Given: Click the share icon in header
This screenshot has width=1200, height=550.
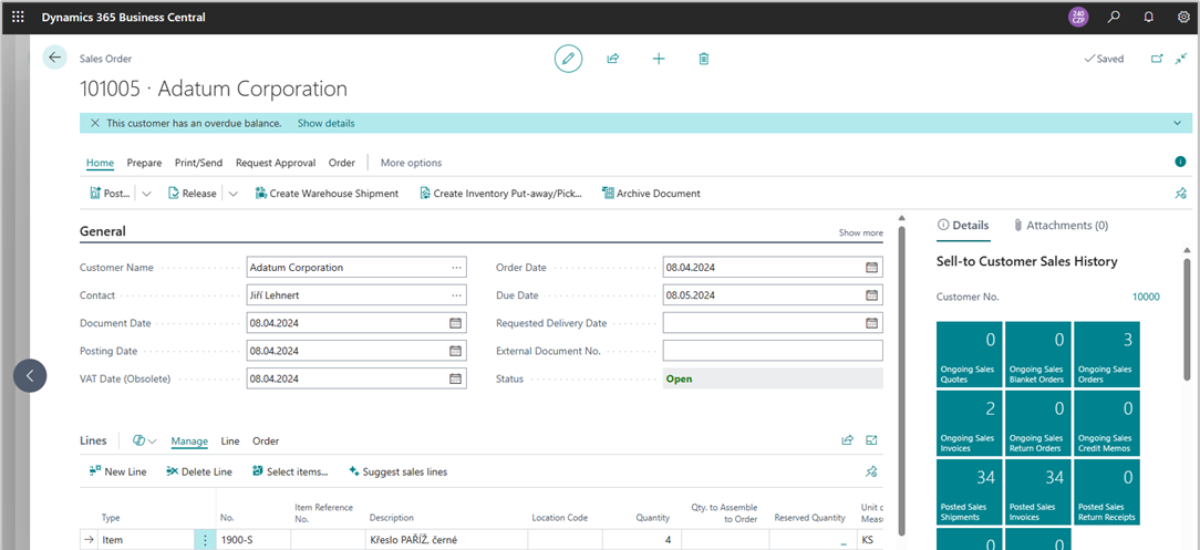Looking at the screenshot, I should pos(613,59).
